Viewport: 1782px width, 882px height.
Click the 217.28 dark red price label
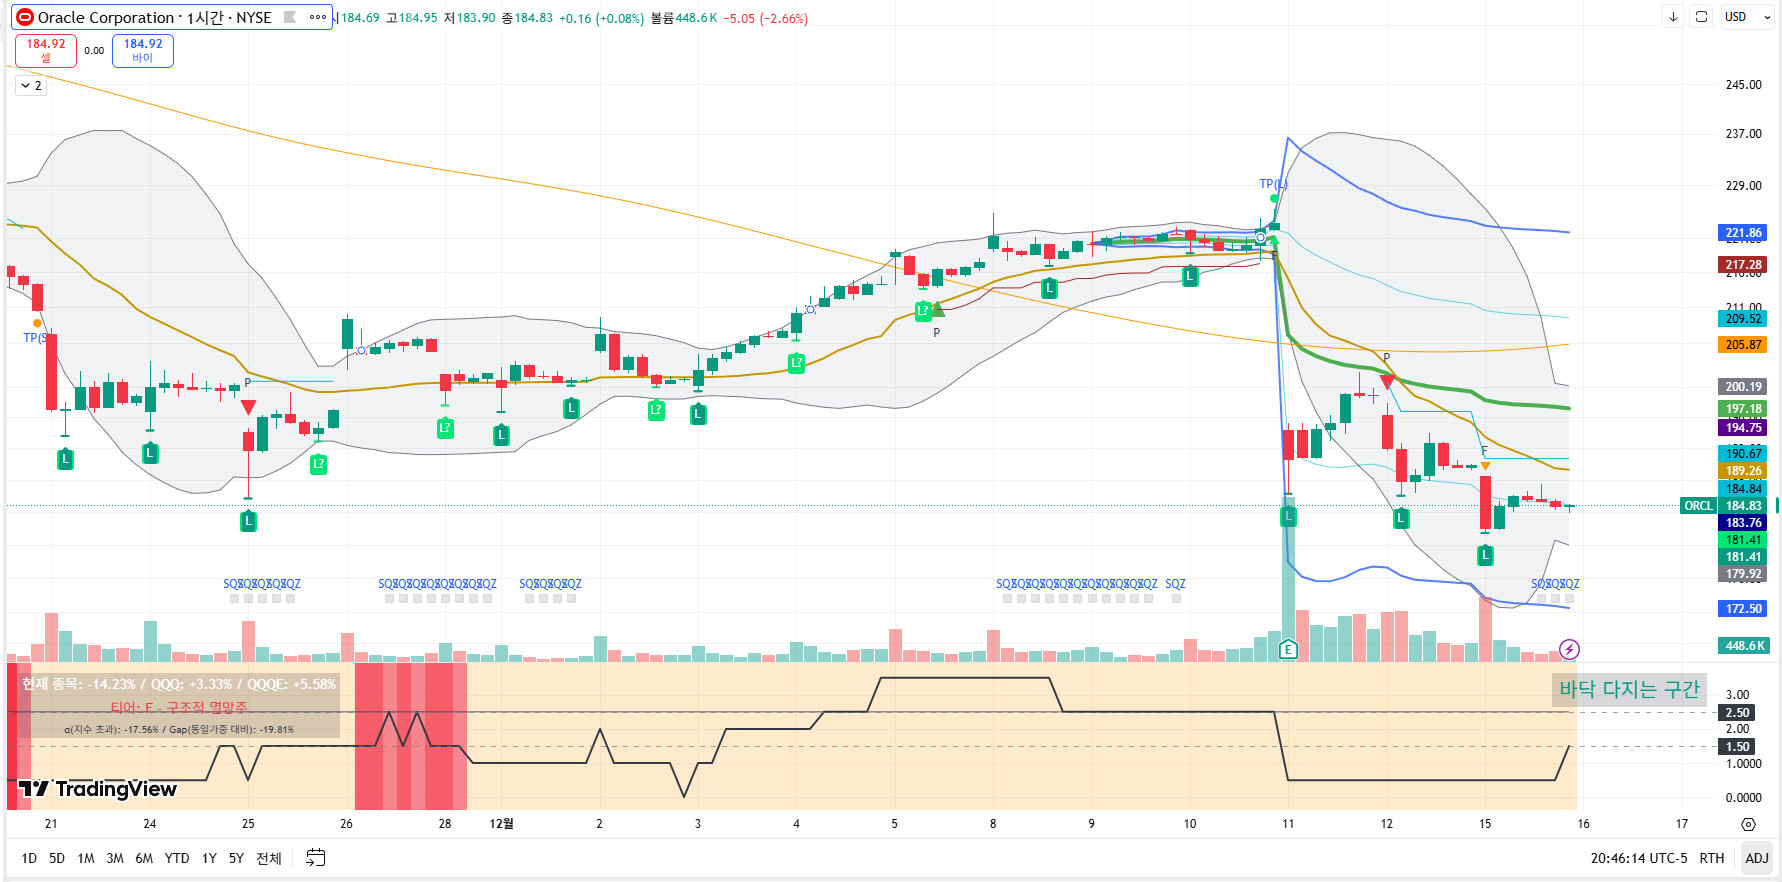click(x=1743, y=265)
